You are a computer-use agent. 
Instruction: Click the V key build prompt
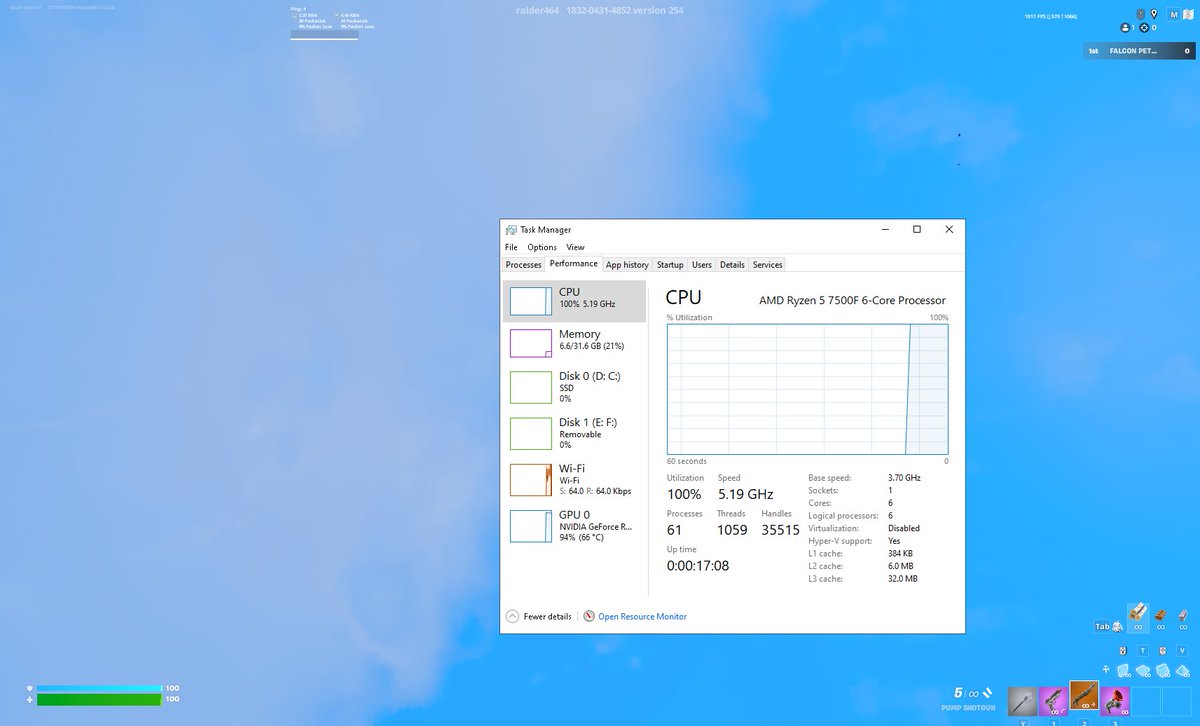click(1182, 650)
